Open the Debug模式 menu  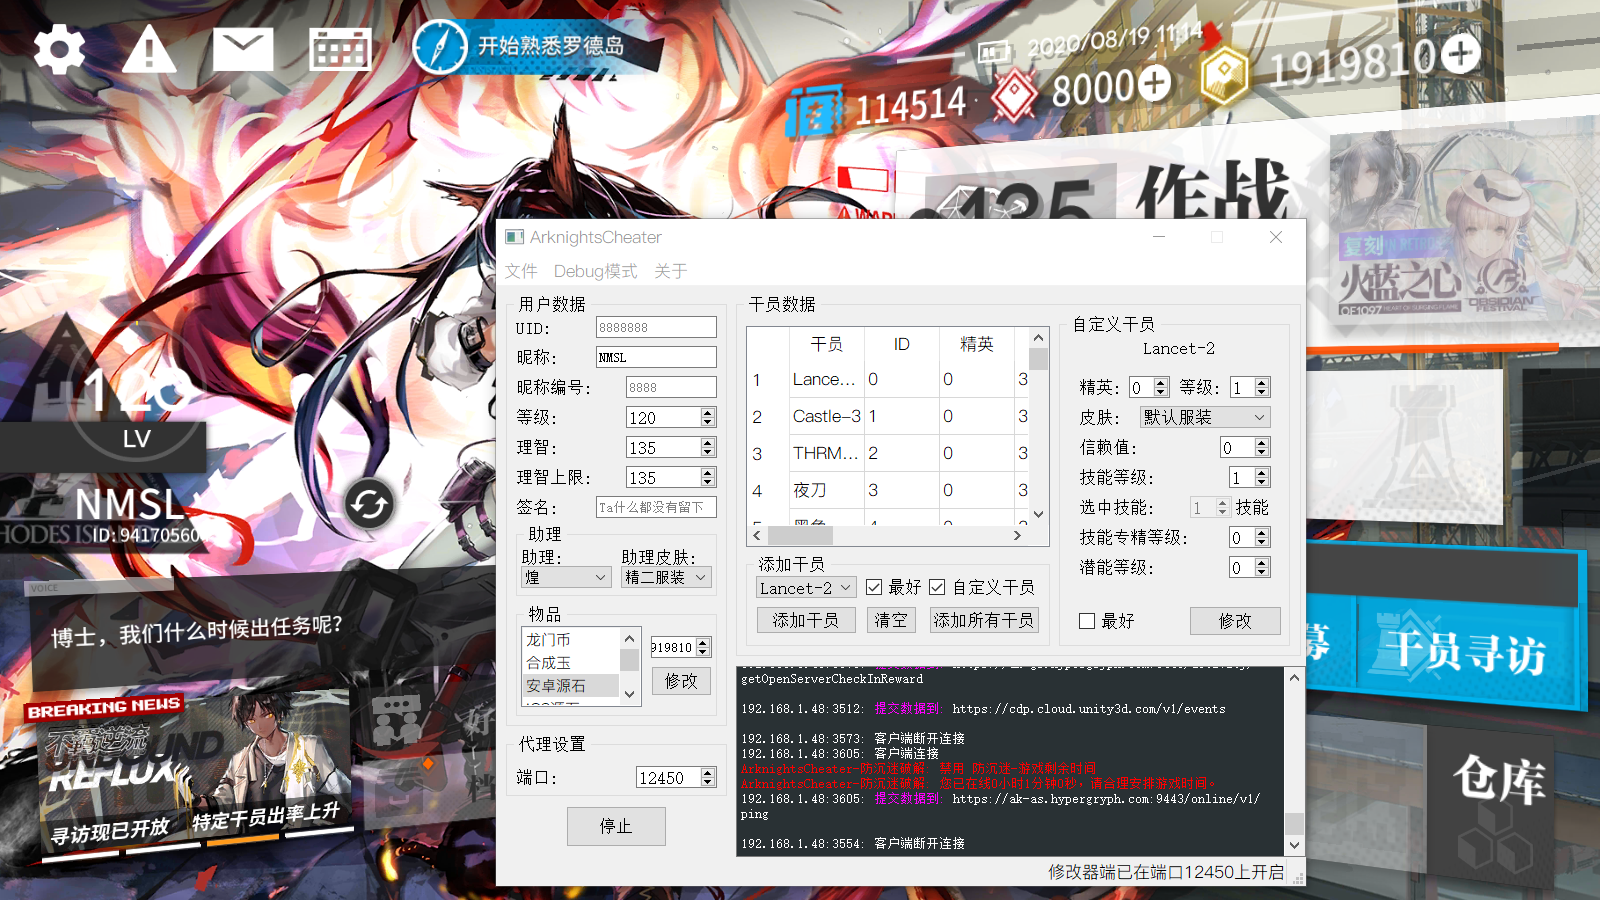595,271
